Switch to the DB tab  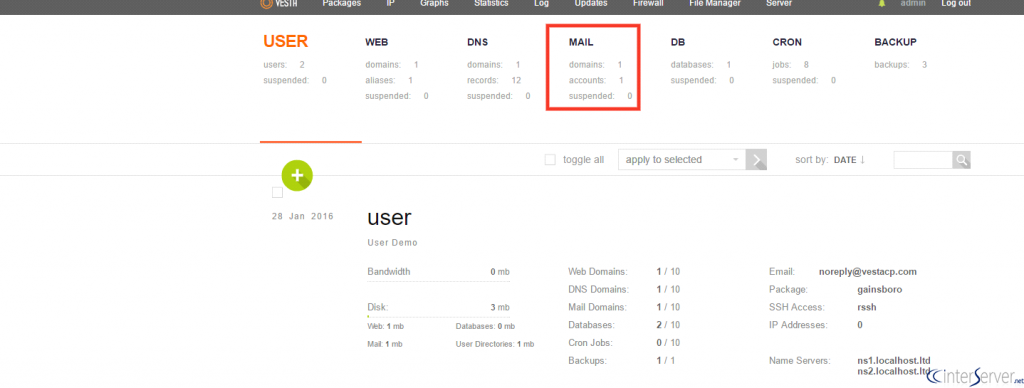pos(678,42)
